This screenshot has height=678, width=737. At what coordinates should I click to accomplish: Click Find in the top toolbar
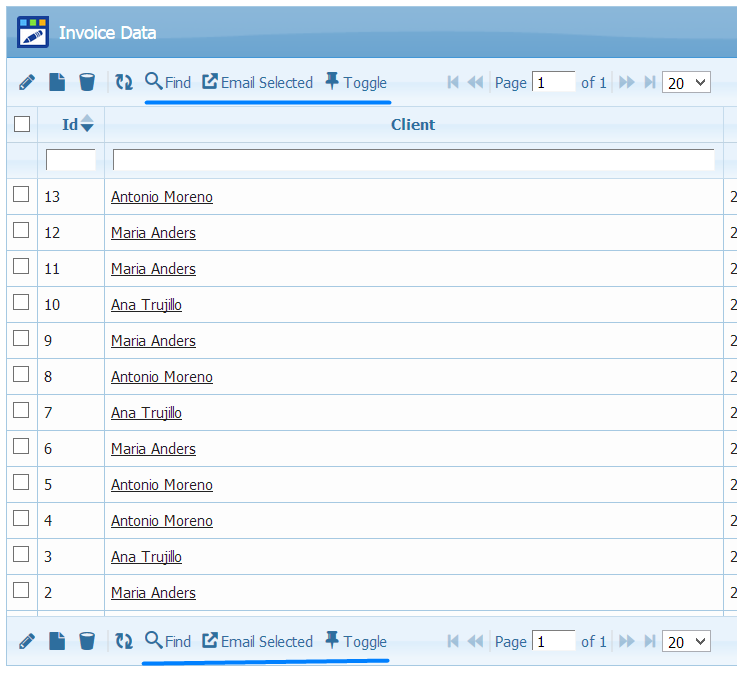point(168,82)
